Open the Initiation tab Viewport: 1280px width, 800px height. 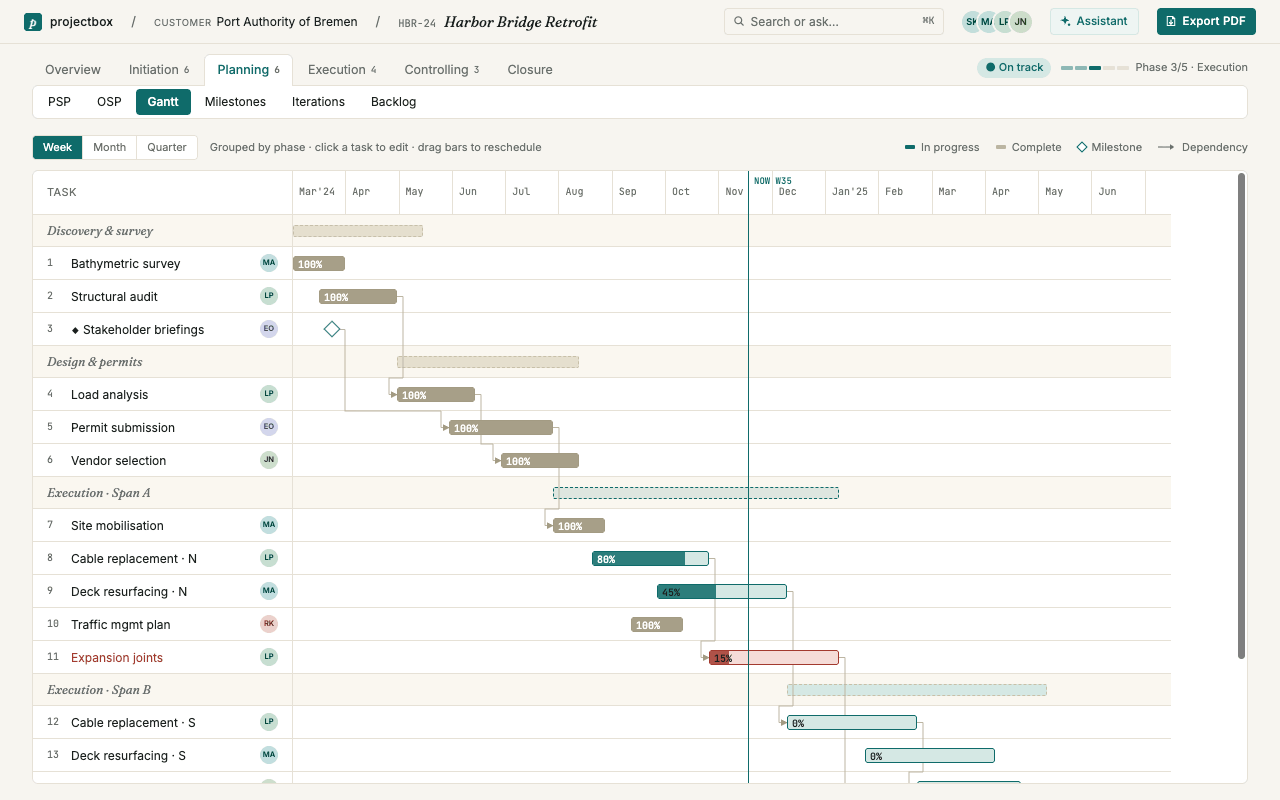coord(159,70)
